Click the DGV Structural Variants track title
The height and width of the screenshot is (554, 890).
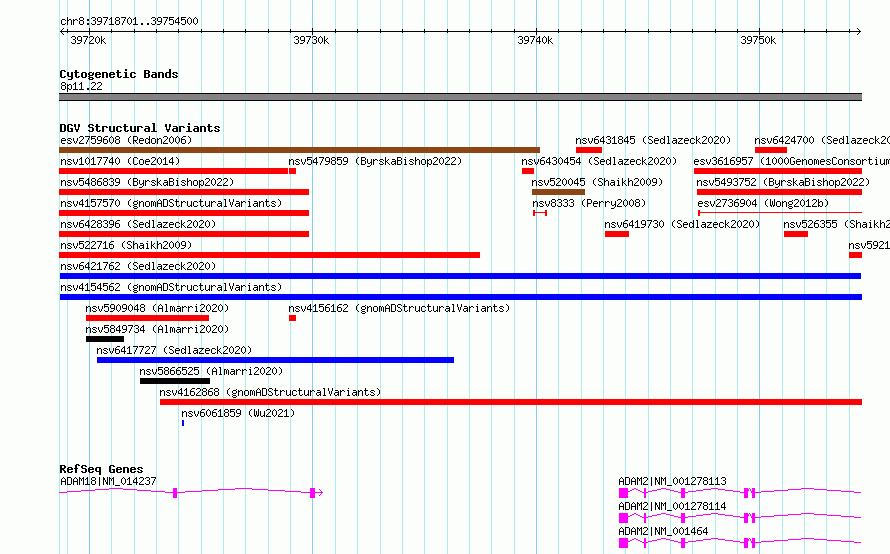coord(140,128)
